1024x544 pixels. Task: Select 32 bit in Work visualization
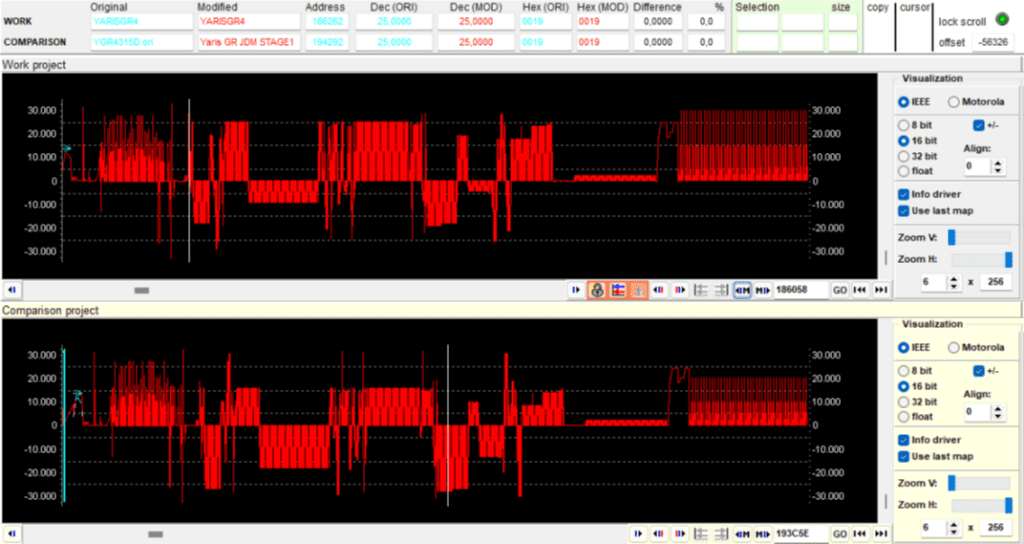(904, 156)
